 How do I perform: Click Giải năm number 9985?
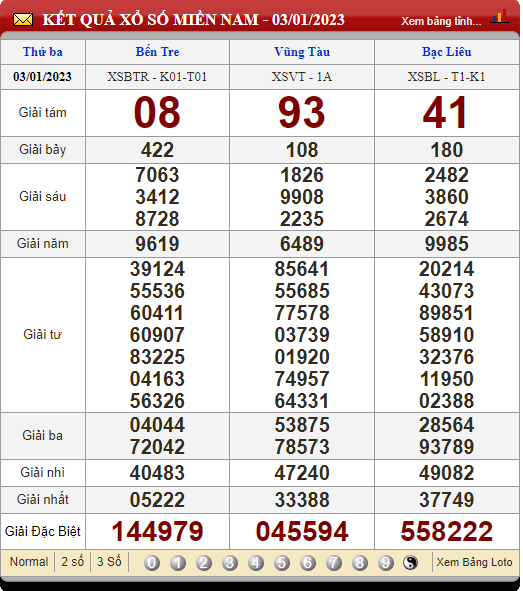447,244
